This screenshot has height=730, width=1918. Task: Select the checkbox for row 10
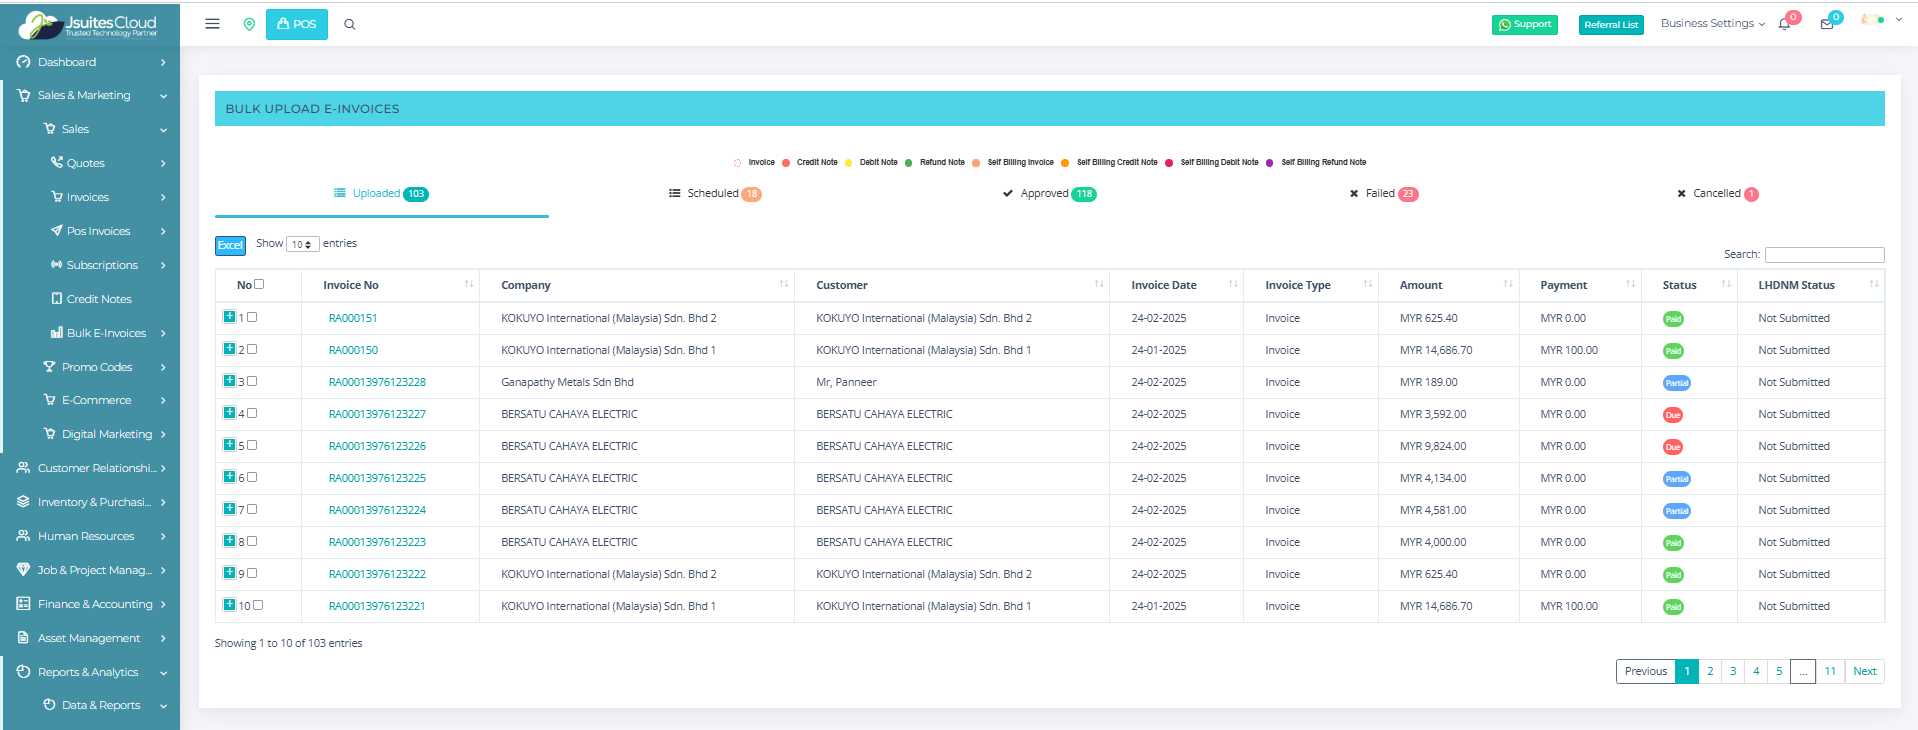tap(258, 605)
